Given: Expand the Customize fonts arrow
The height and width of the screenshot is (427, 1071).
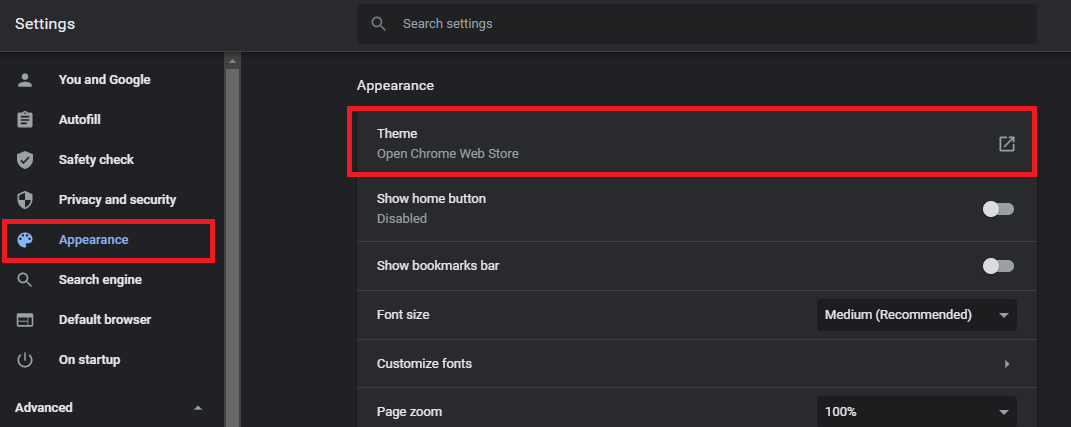Looking at the screenshot, I should pos(1007,364).
